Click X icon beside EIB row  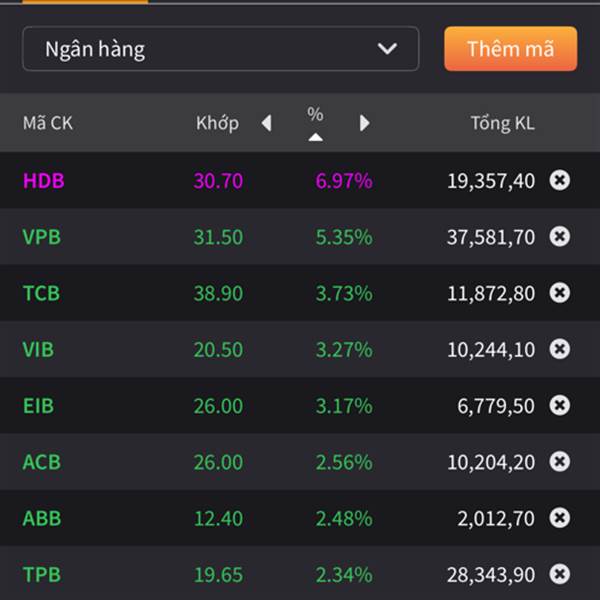point(560,405)
